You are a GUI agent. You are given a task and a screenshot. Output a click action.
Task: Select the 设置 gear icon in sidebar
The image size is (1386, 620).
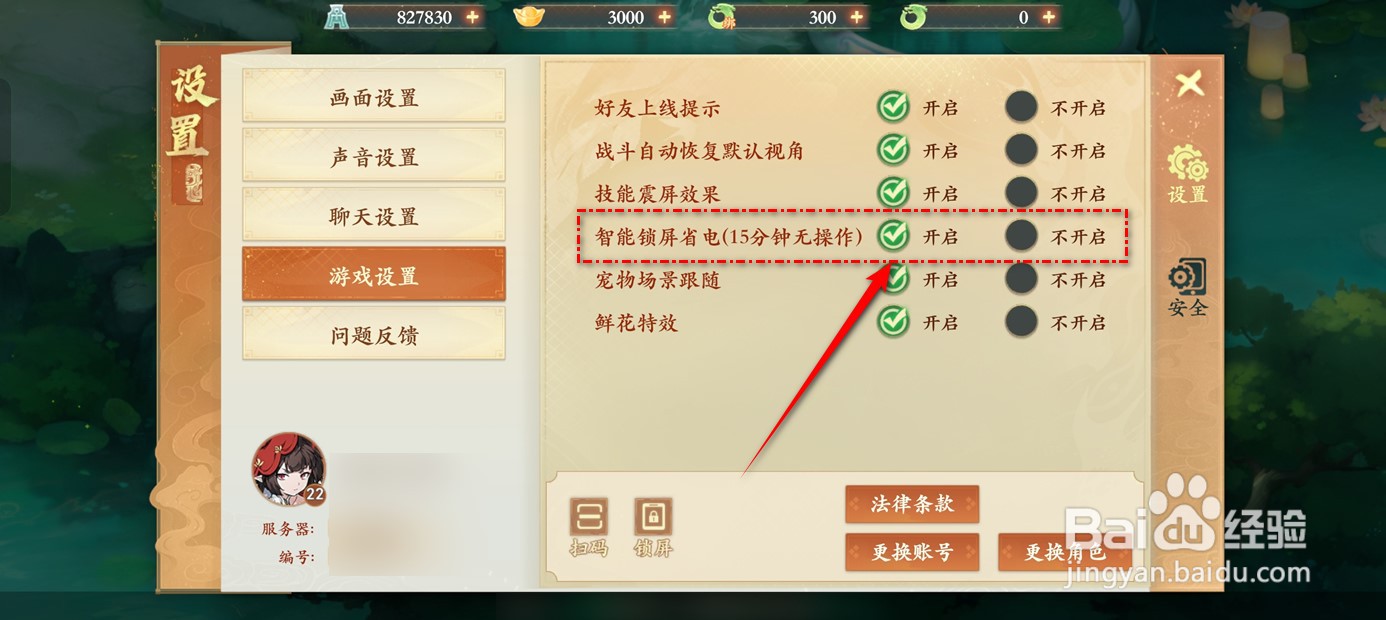[1188, 164]
